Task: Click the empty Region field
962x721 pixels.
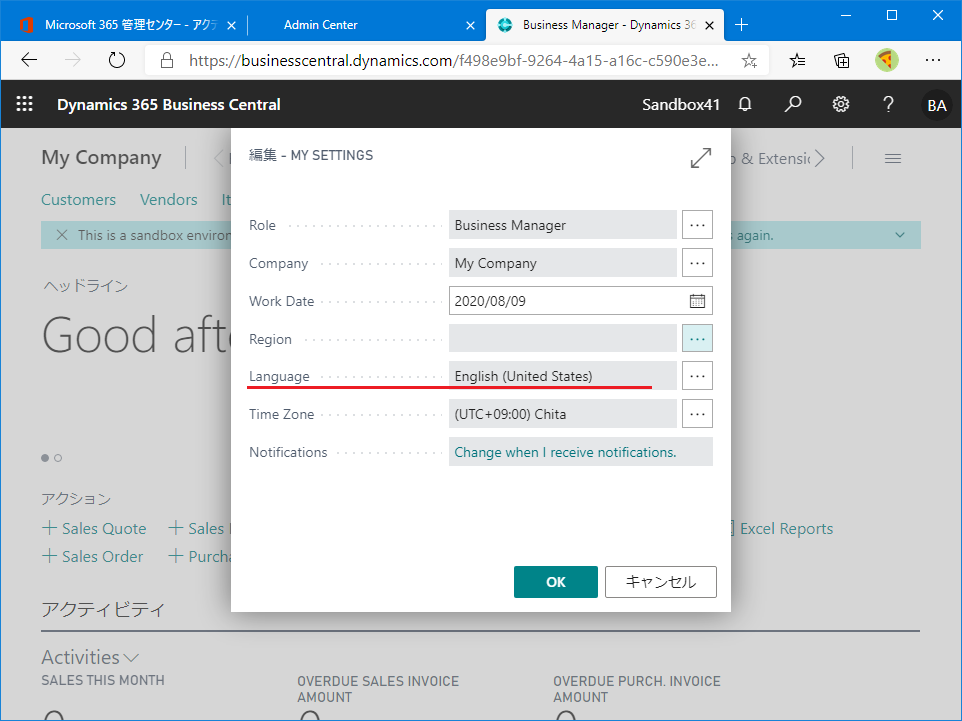Action: click(563, 338)
